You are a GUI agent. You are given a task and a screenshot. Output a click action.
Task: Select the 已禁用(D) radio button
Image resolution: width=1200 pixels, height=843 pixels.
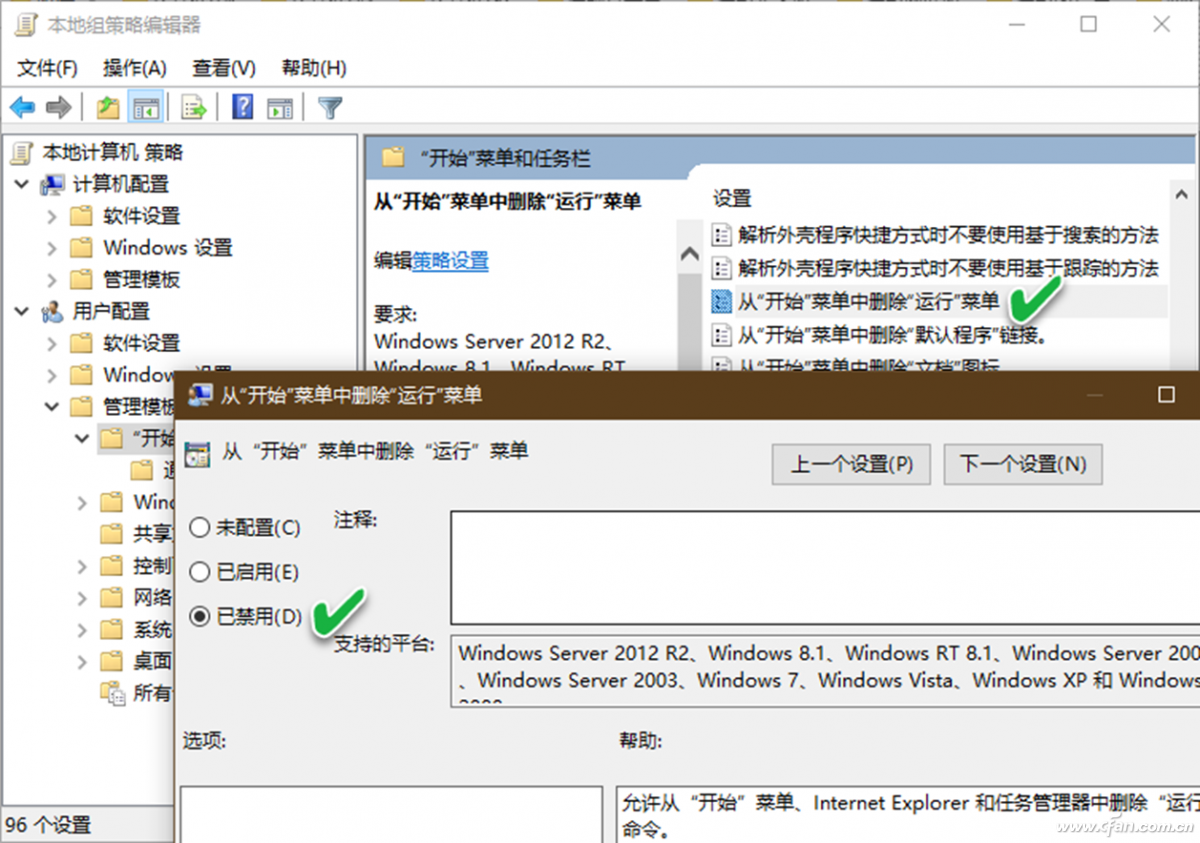tap(198, 616)
